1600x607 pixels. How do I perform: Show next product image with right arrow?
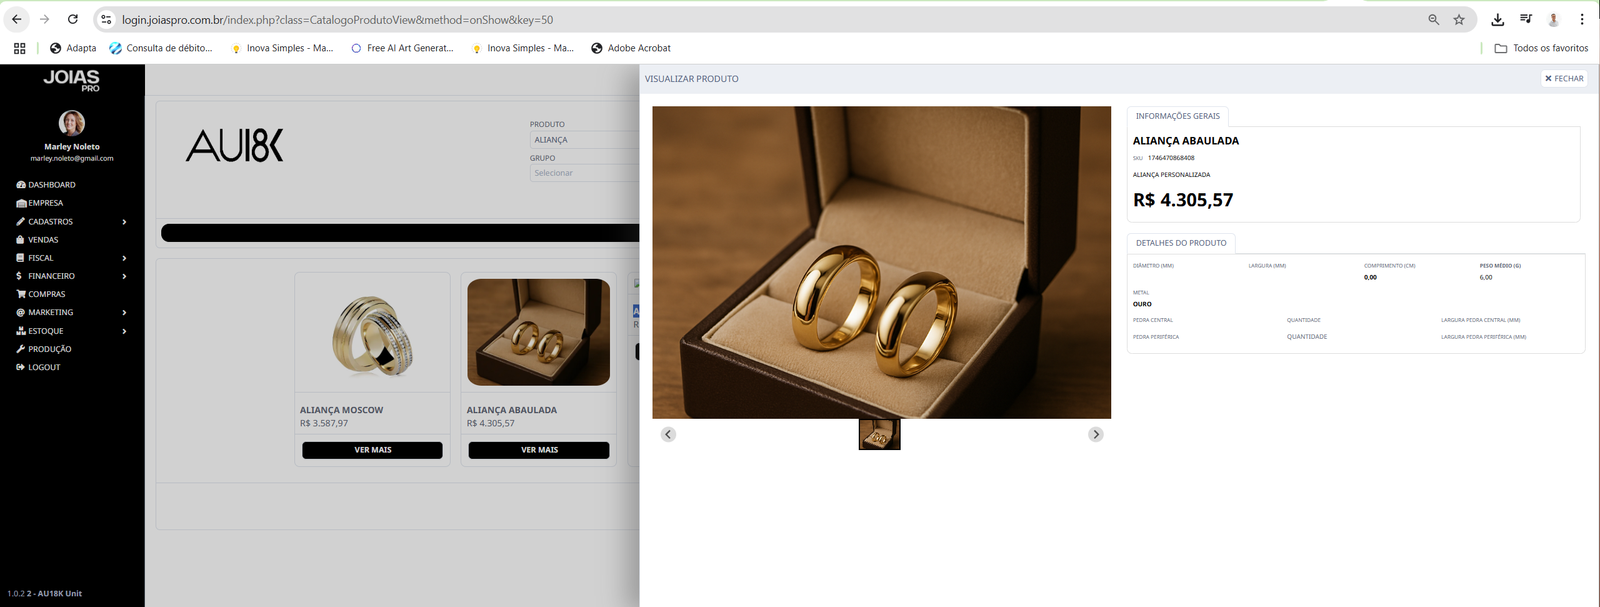1096,434
